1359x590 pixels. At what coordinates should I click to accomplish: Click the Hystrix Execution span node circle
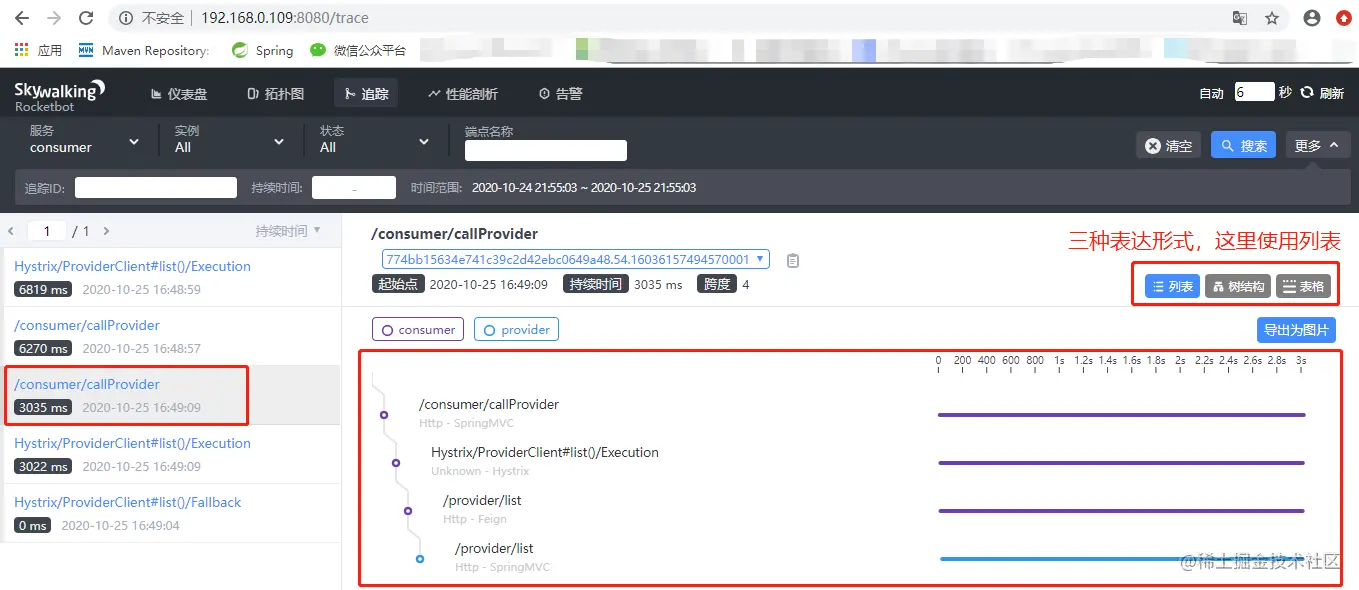point(396,462)
